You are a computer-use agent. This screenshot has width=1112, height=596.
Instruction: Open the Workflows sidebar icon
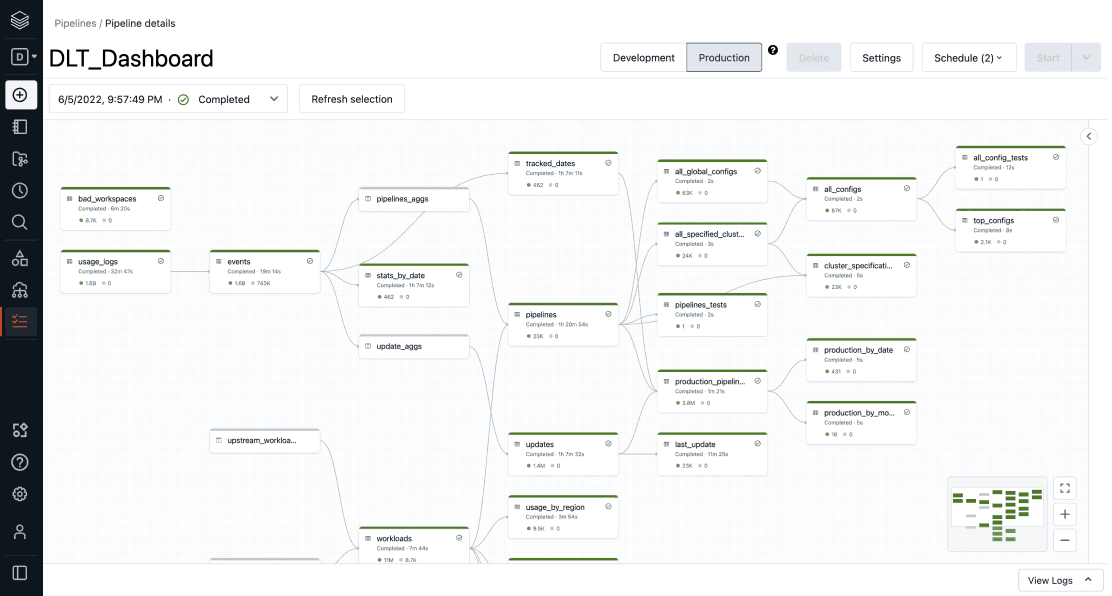click(20, 322)
